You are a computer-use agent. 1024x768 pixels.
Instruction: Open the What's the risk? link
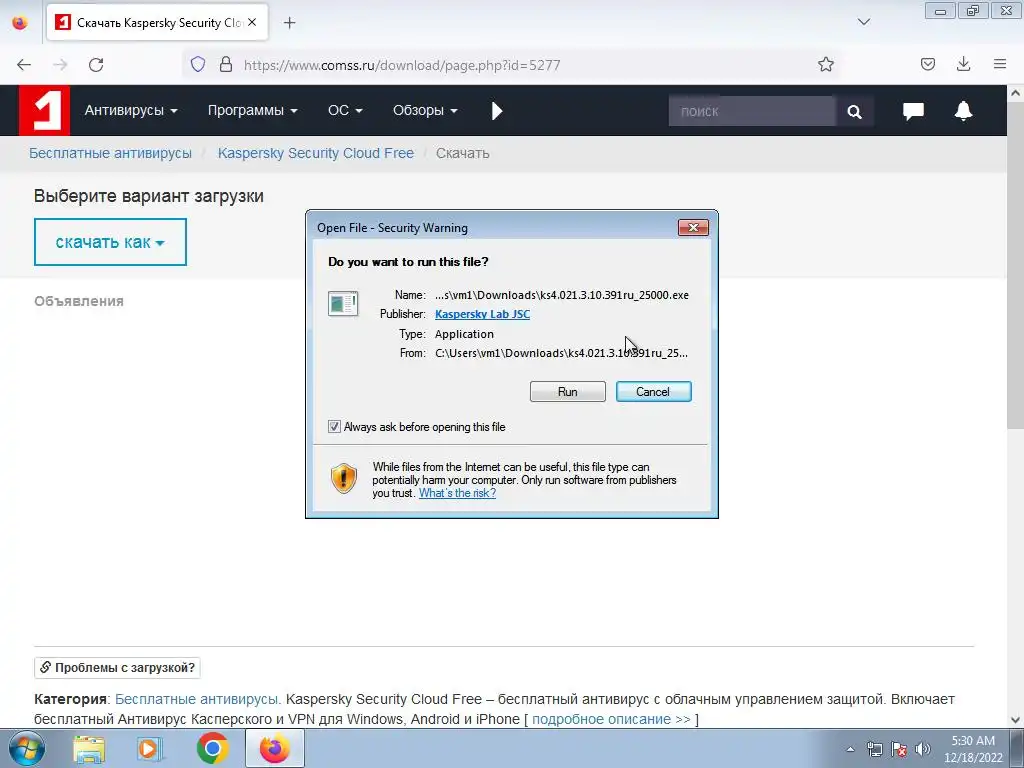coord(457,493)
